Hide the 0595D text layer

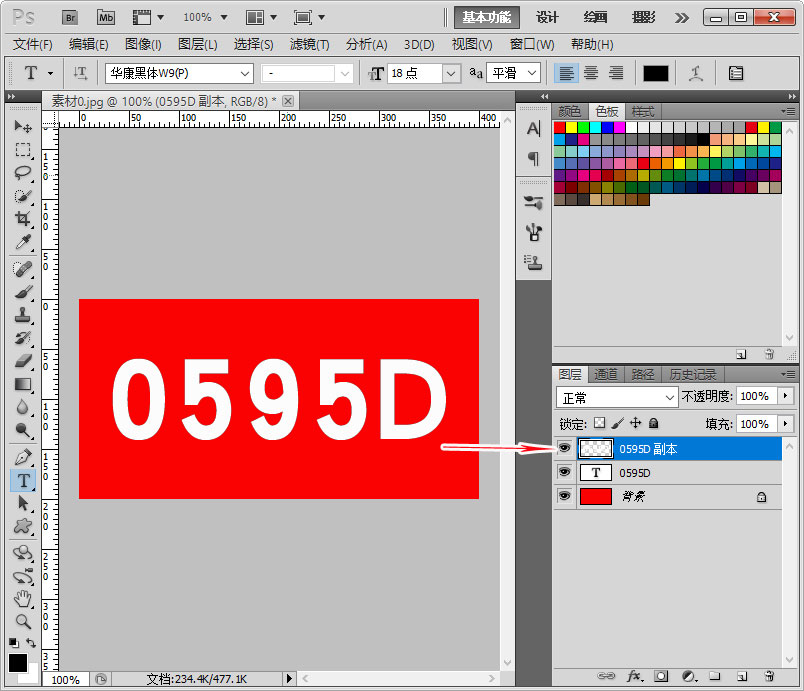click(x=565, y=472)
